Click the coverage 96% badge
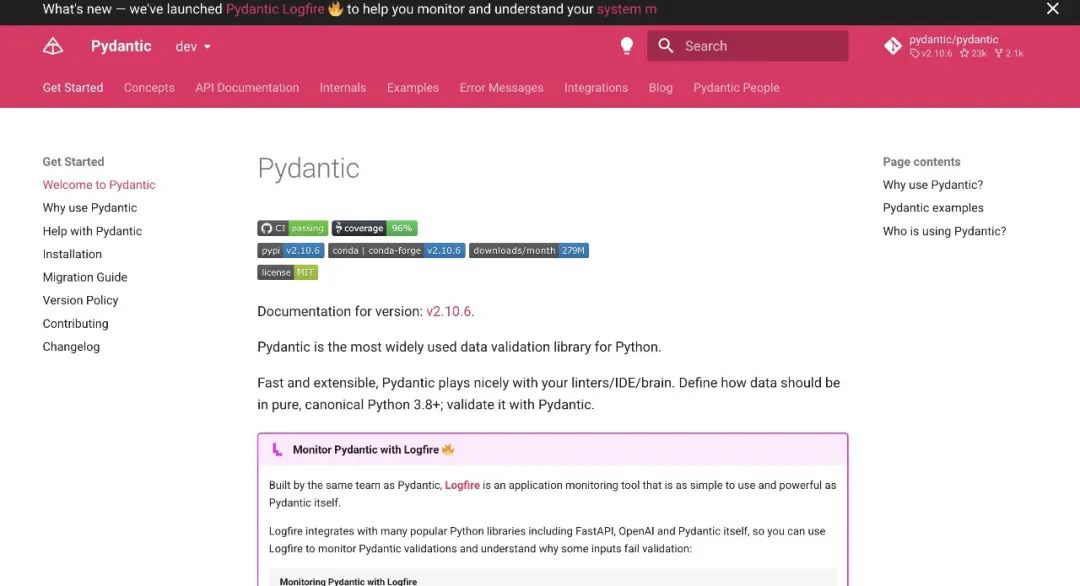 [x=374, y=228]
